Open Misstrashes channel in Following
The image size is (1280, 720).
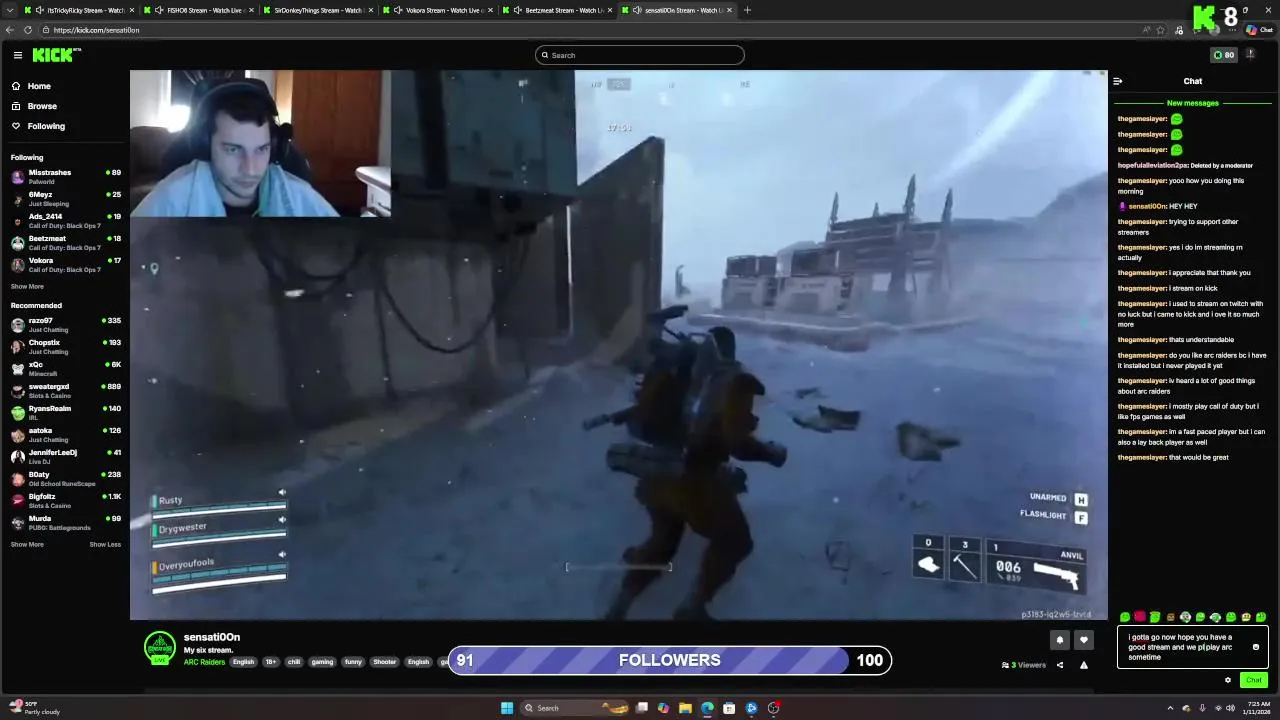64,177
